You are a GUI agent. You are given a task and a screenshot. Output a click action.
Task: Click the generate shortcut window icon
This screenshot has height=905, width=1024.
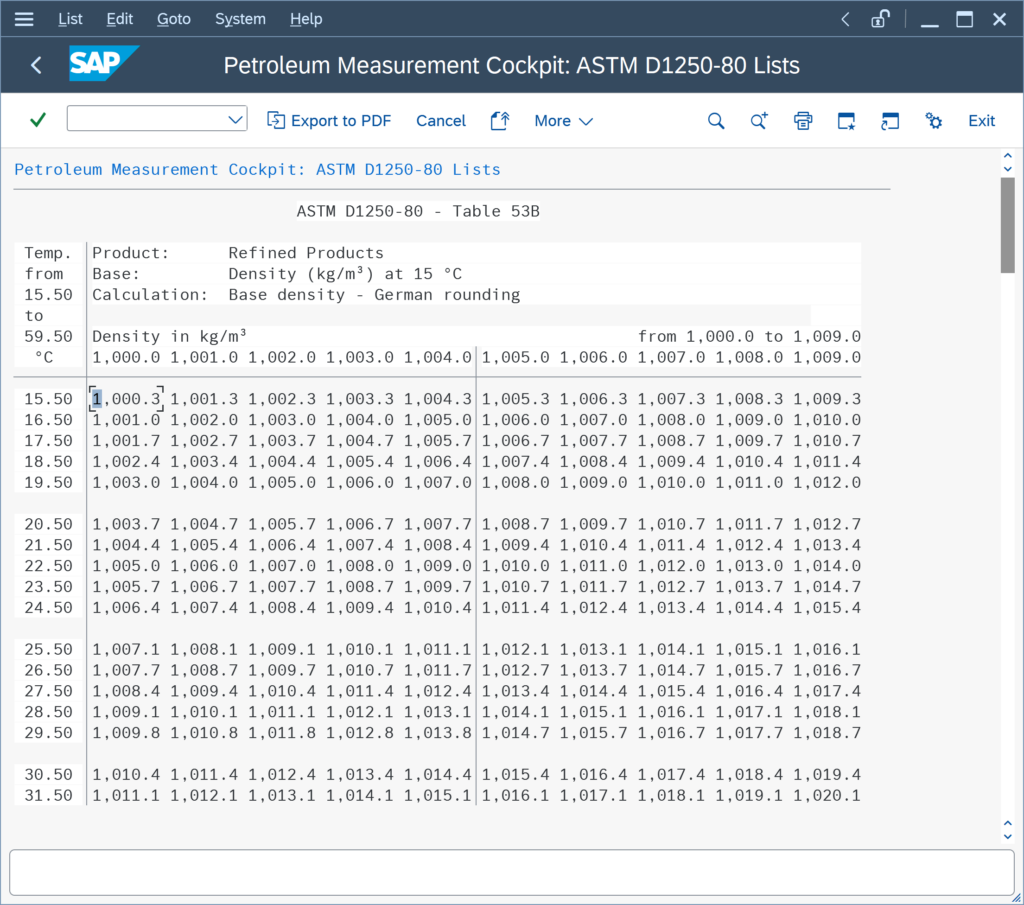889,121
